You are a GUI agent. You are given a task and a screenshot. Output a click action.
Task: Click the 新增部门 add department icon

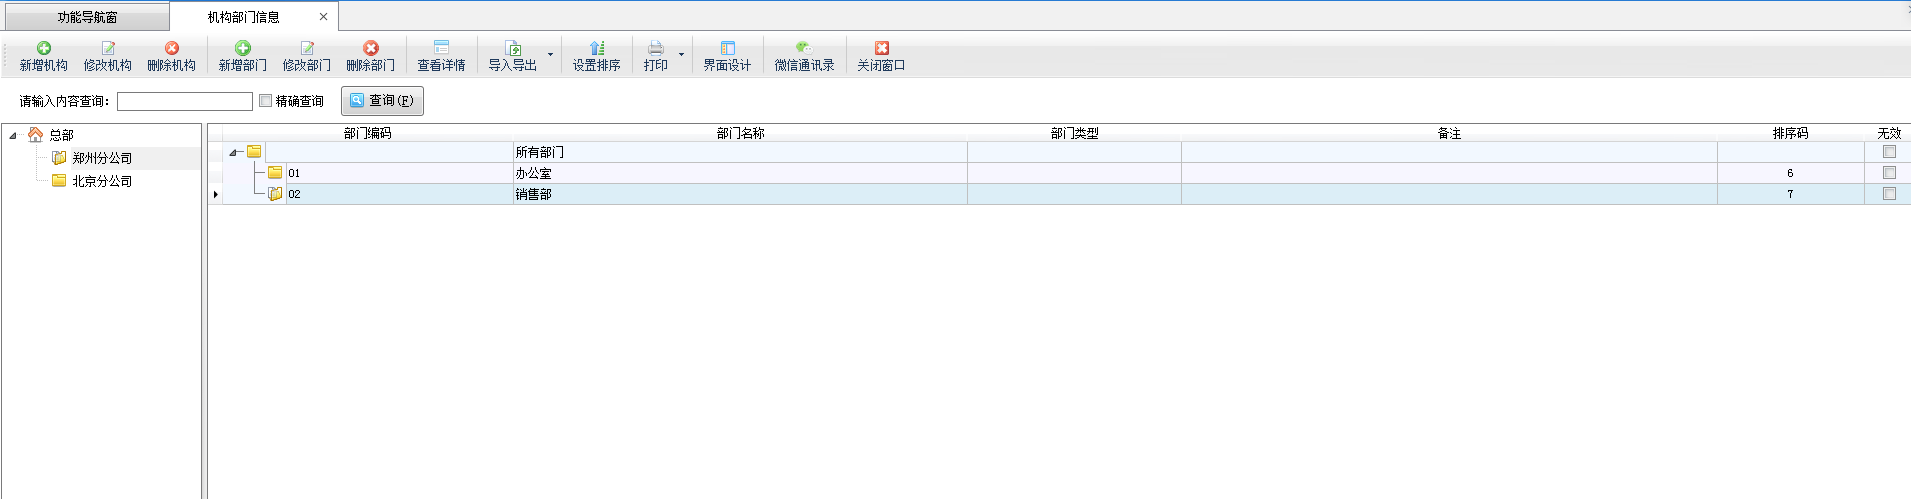tap(243, 49)
